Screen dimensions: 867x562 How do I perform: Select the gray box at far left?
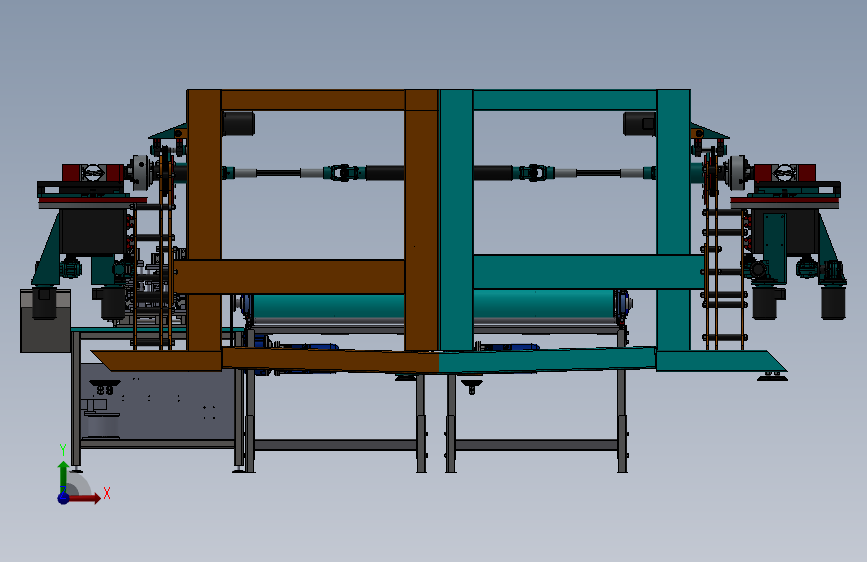click(x=45, y=321)
